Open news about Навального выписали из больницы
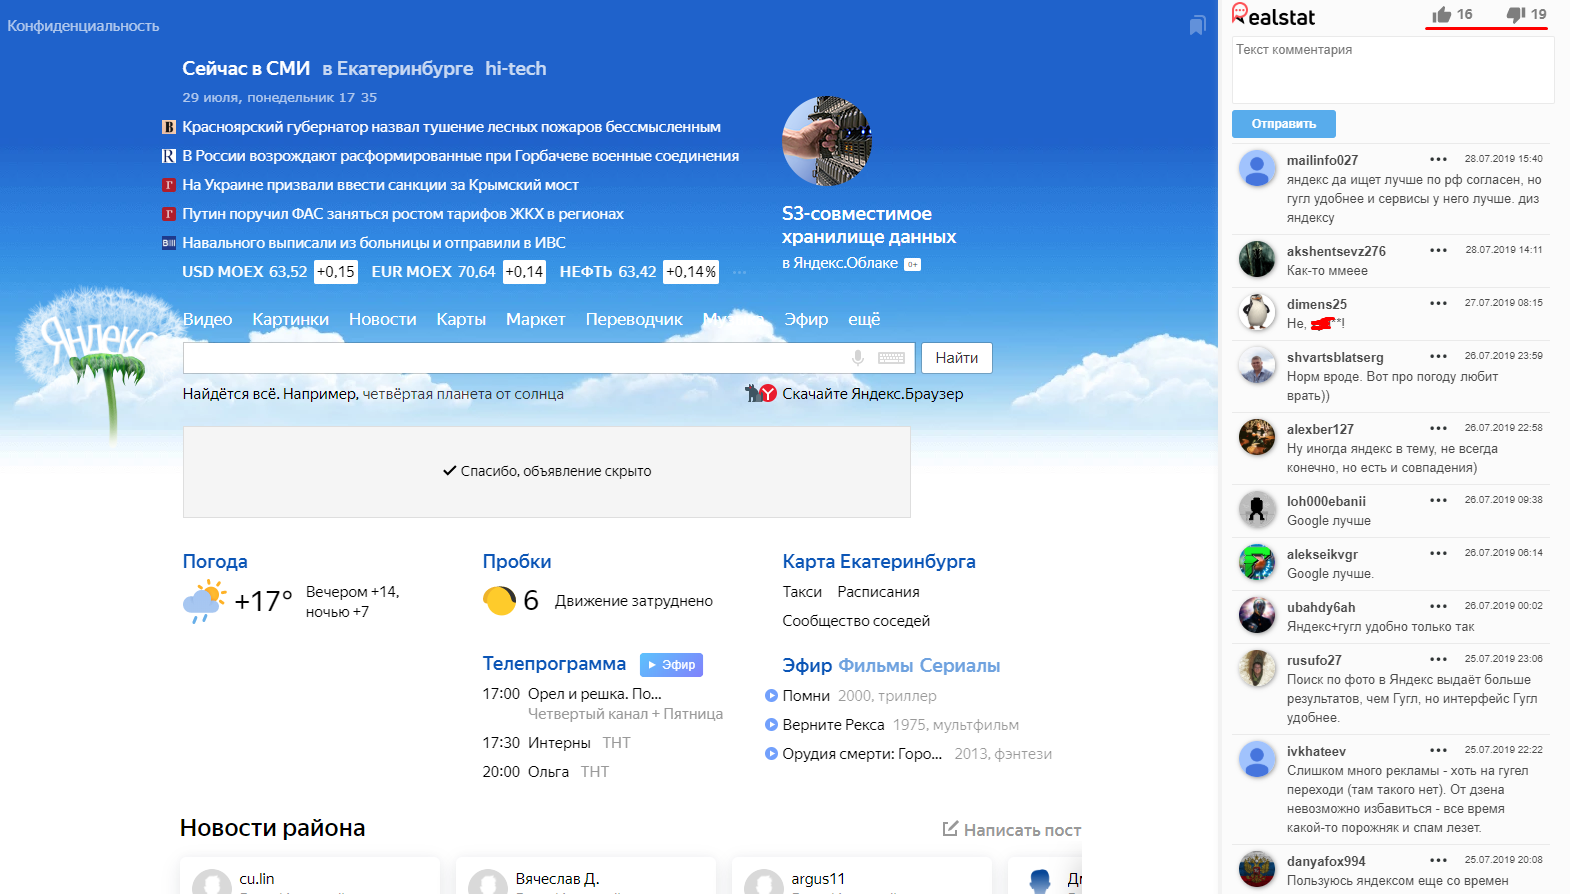The height and width of the screenshot is (894, 1570). coord(374,243)
